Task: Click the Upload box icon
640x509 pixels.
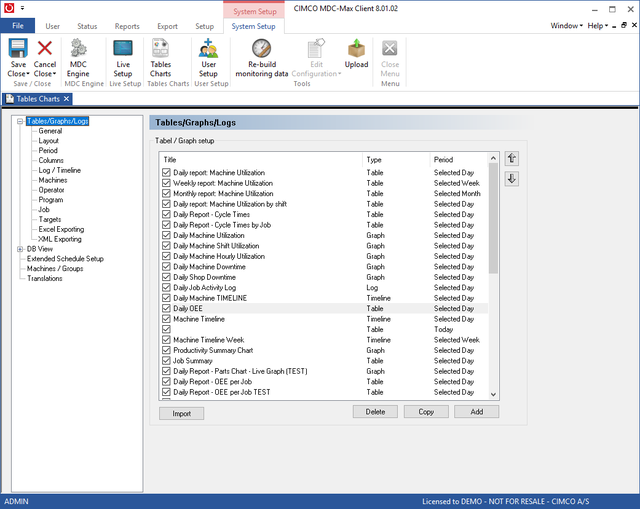Action: [x=356, y=48]
